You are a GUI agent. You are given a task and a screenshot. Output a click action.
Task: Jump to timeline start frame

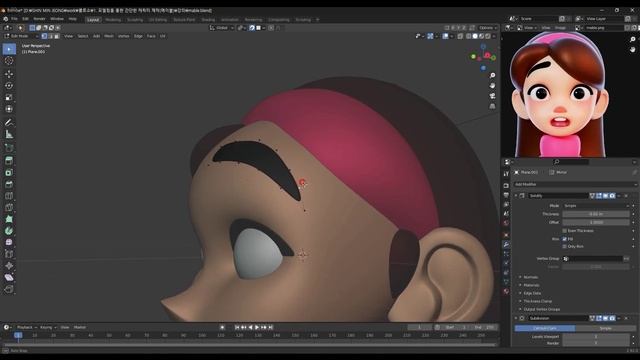[x=237, y=327]
